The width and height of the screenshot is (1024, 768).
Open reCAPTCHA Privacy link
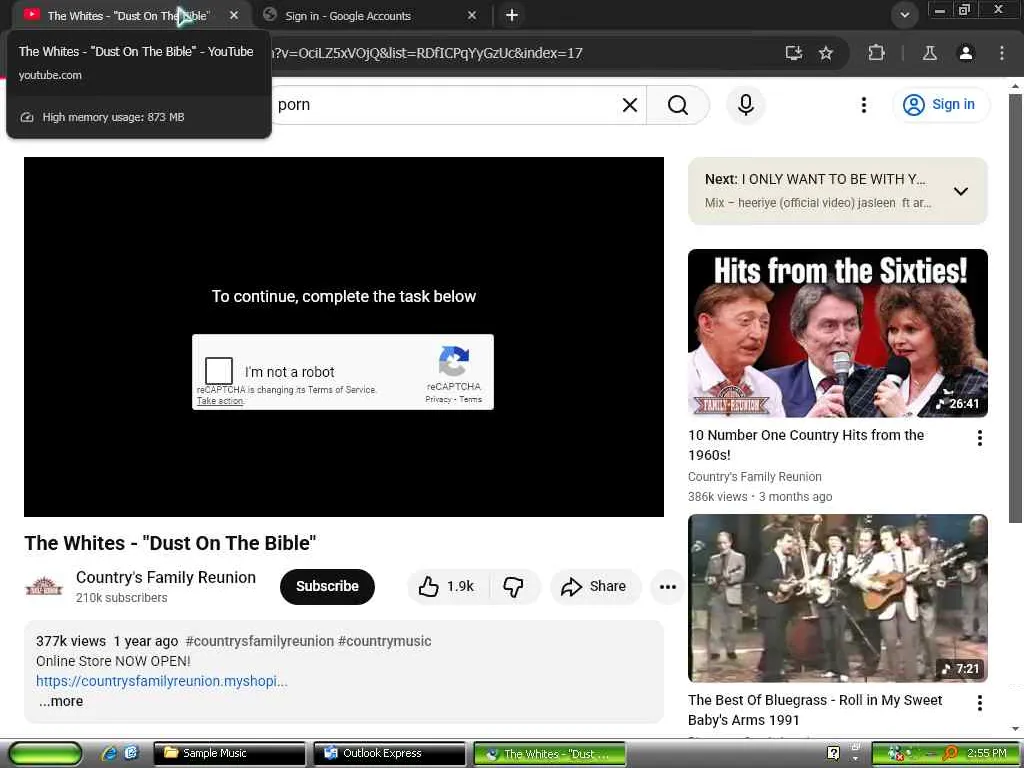point(438,399)
